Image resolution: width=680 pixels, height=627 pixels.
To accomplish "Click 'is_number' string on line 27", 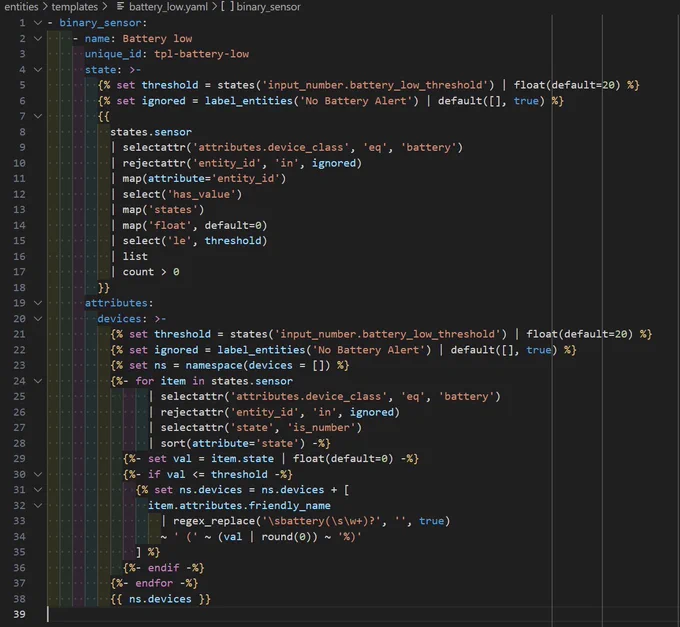I will pyautogui.click(x=324, y=428).
